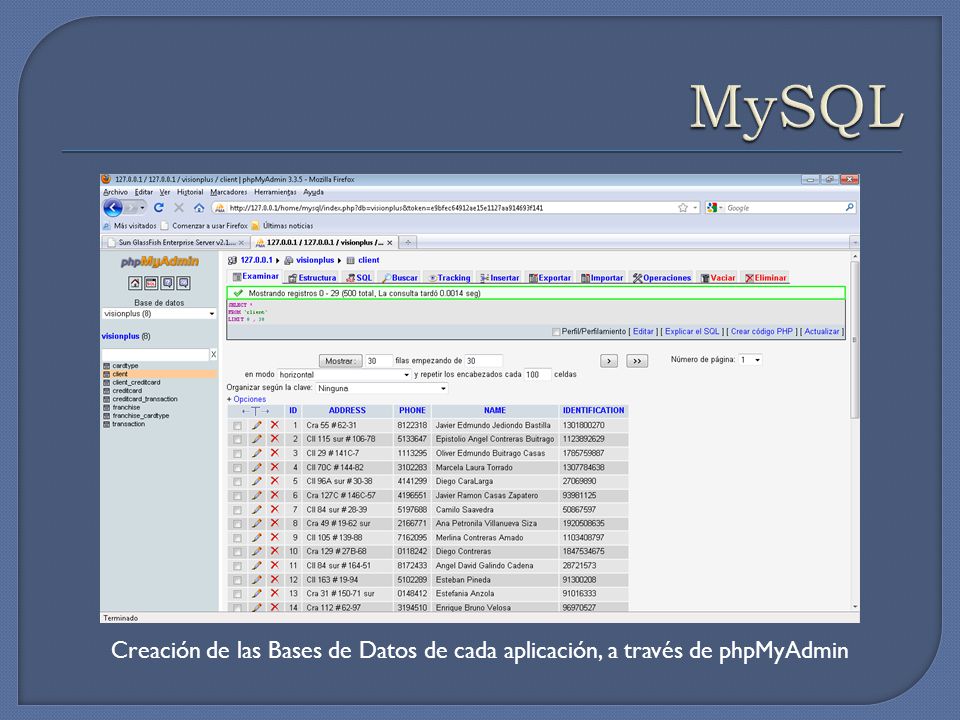Click the full texts toggle arrows icon
This screenshot has height=720, width=960.
pos(255,411)
